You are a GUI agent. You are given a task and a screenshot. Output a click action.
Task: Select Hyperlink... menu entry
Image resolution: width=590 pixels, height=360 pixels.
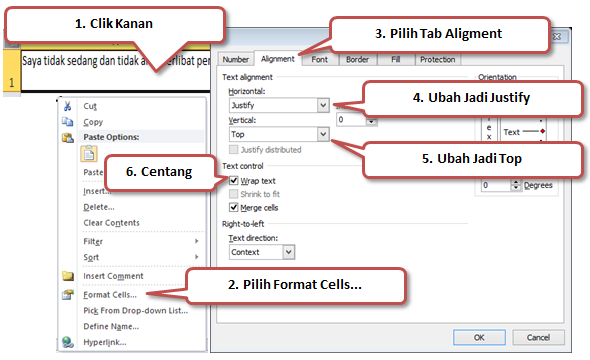105,342
